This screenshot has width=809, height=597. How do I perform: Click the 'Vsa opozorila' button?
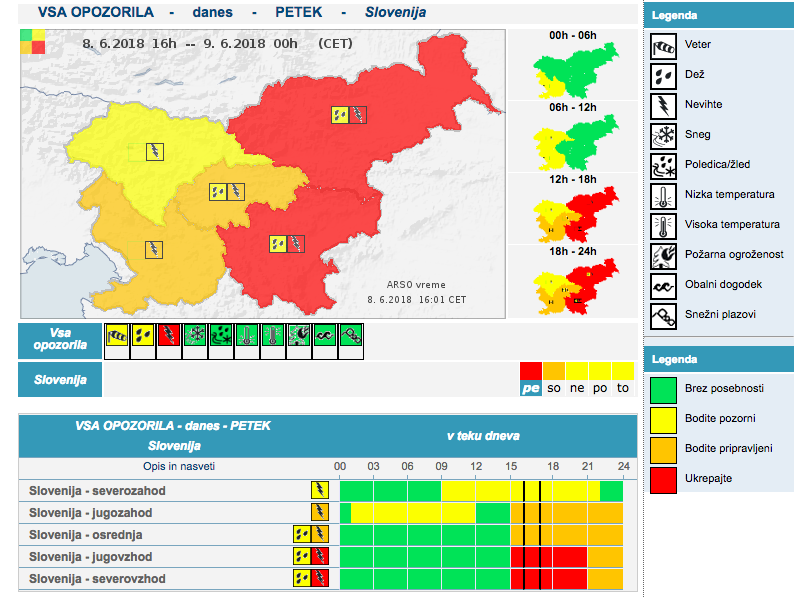click(60, 338)
